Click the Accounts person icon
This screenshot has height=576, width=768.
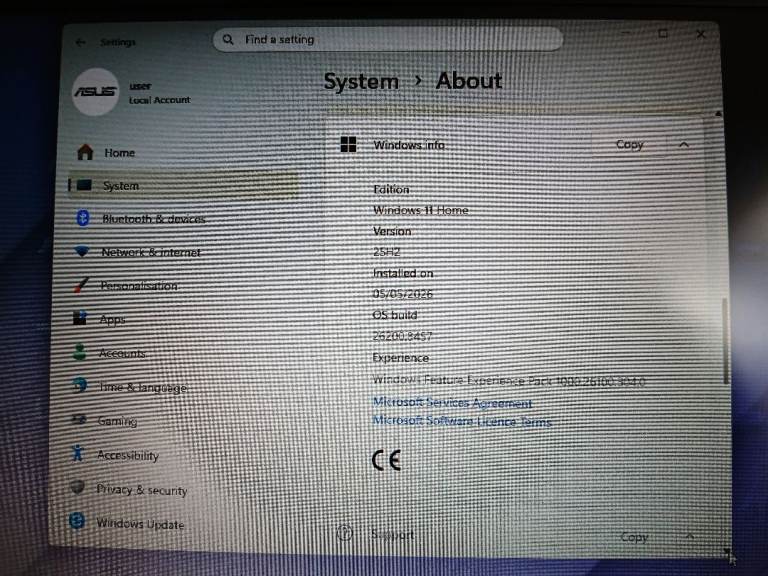pyautogui.click(x=79, y=352)
